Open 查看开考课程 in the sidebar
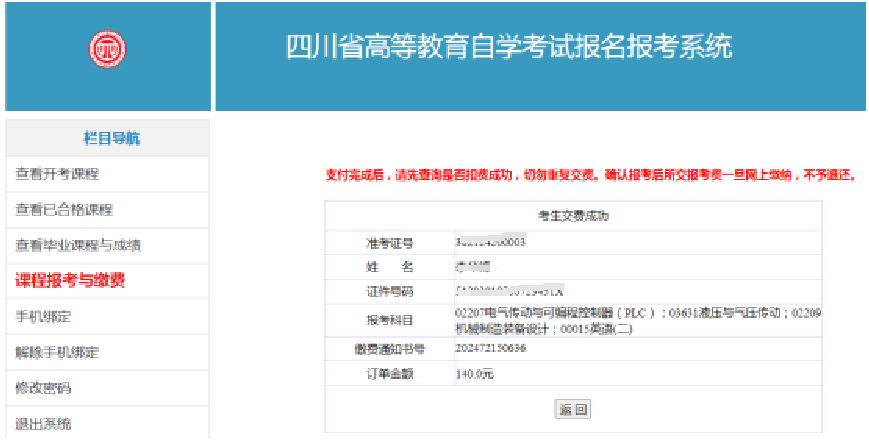 click(57, 174)
